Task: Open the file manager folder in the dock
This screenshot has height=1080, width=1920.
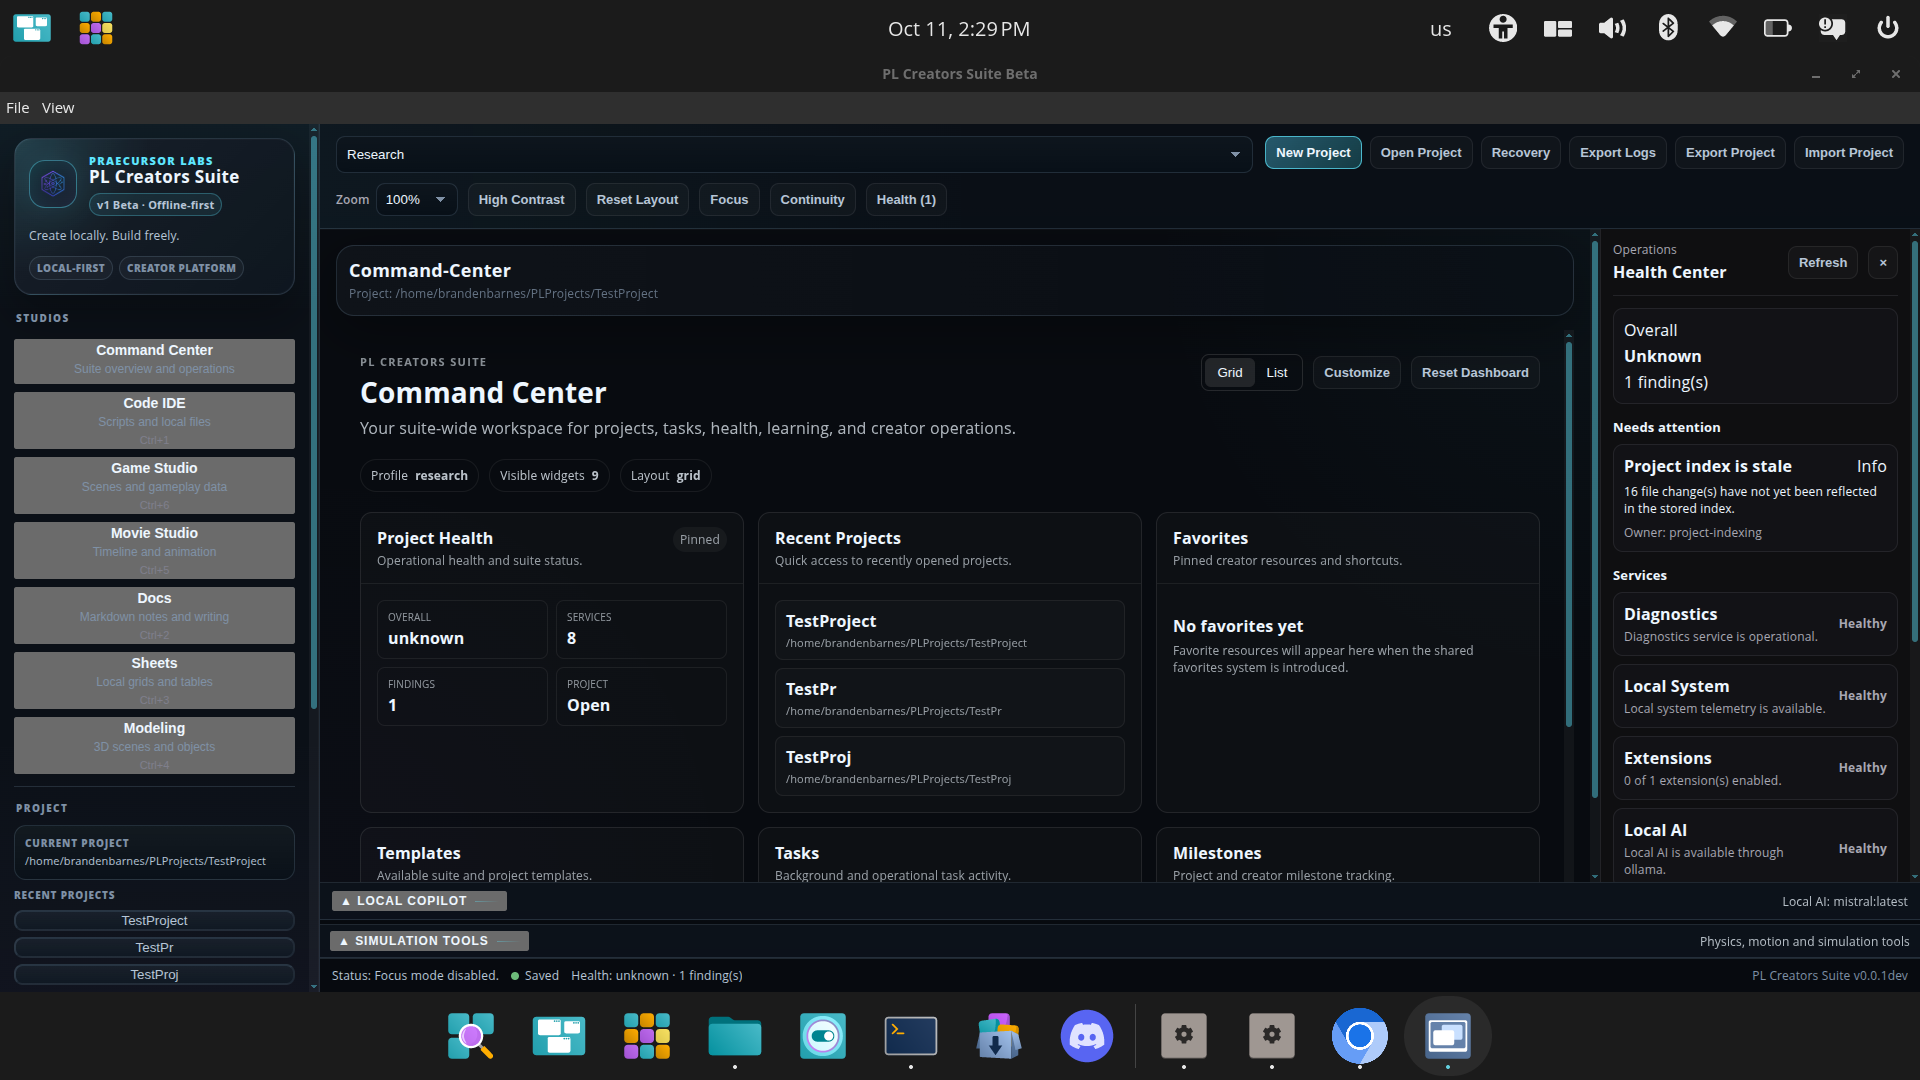Action: (735, 1036)
